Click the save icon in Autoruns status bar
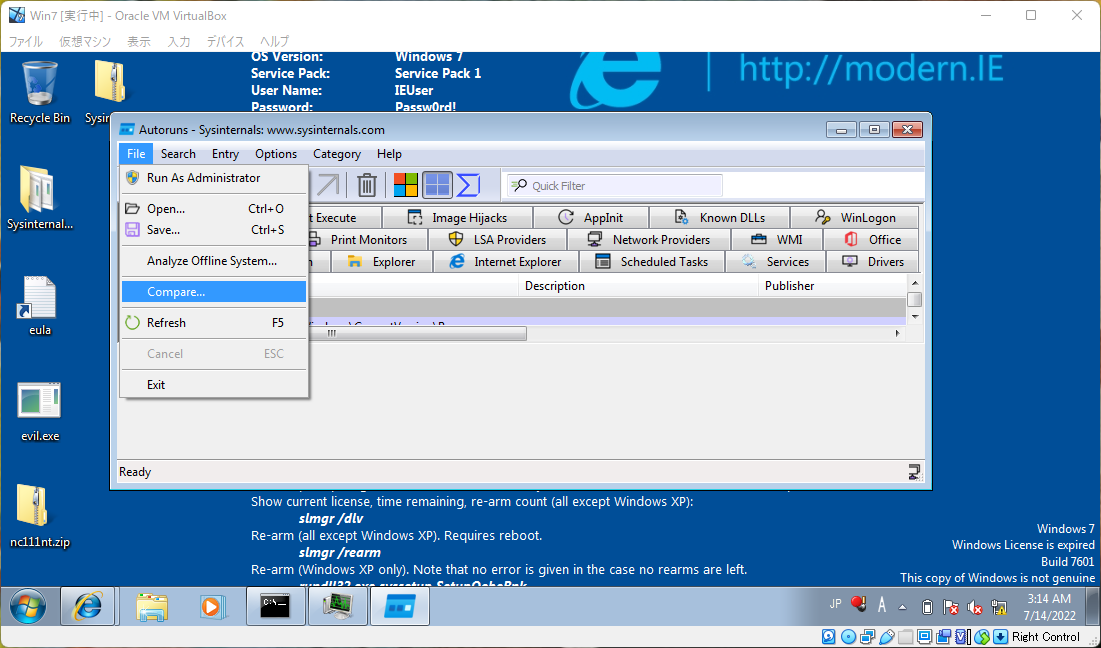 (914, 472)
